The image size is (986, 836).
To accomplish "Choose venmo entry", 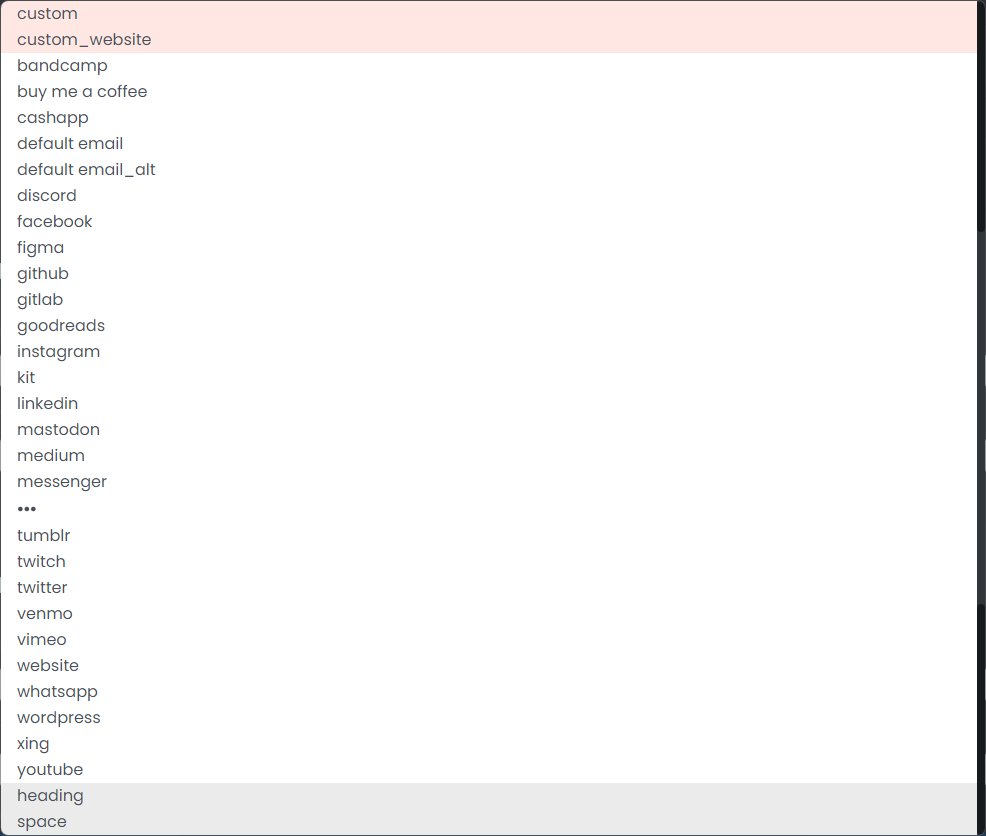I will [489, 613].
